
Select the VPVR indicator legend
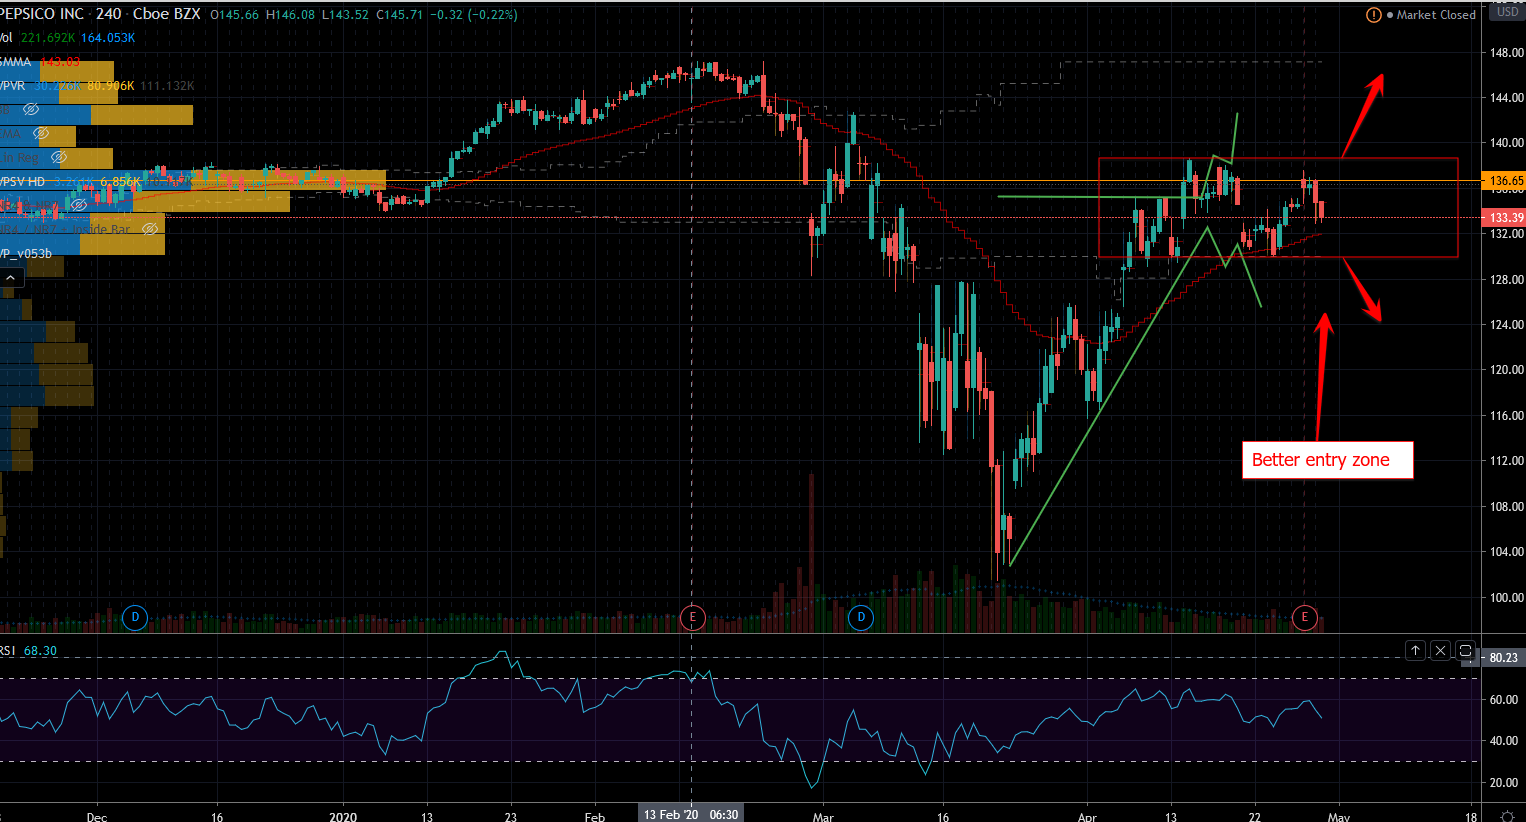(13, 86)
